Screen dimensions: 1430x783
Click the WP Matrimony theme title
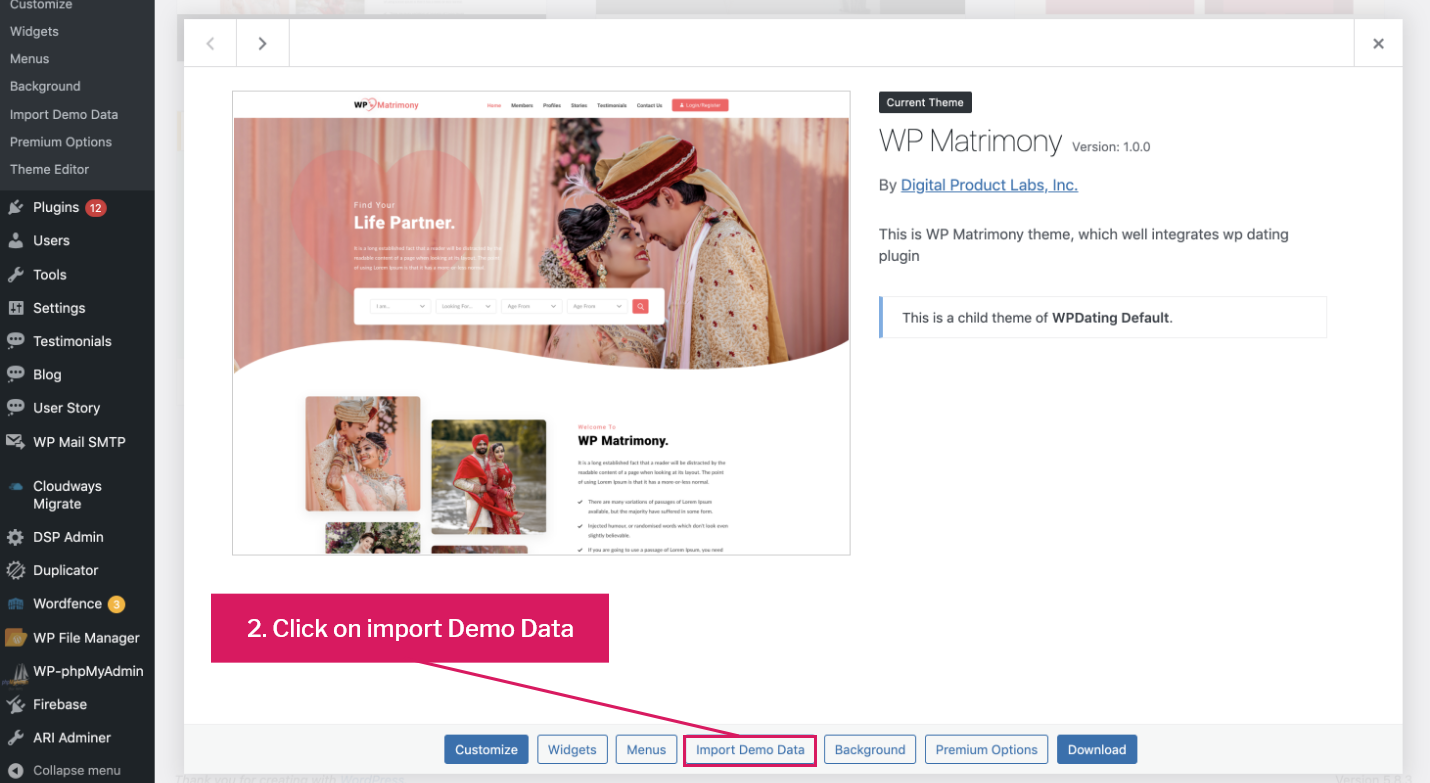pyautogui.click(x=970, y=142)
